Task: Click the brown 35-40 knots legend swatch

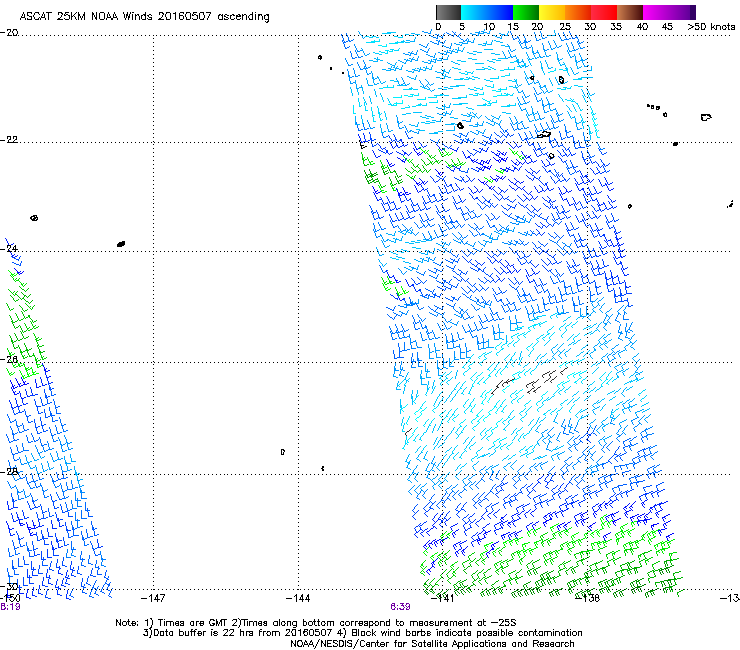Action: click(630, 12)
